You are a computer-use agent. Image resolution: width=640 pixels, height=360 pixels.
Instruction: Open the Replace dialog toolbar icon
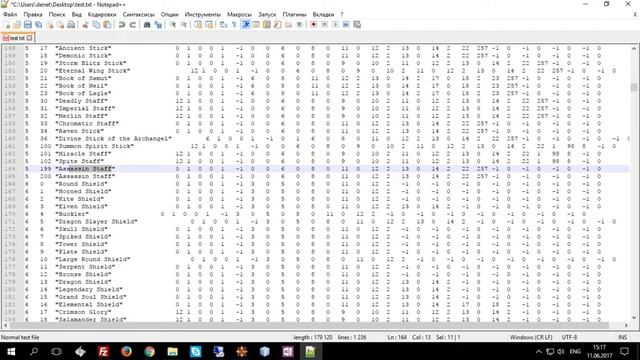click(x=158, y=25)
